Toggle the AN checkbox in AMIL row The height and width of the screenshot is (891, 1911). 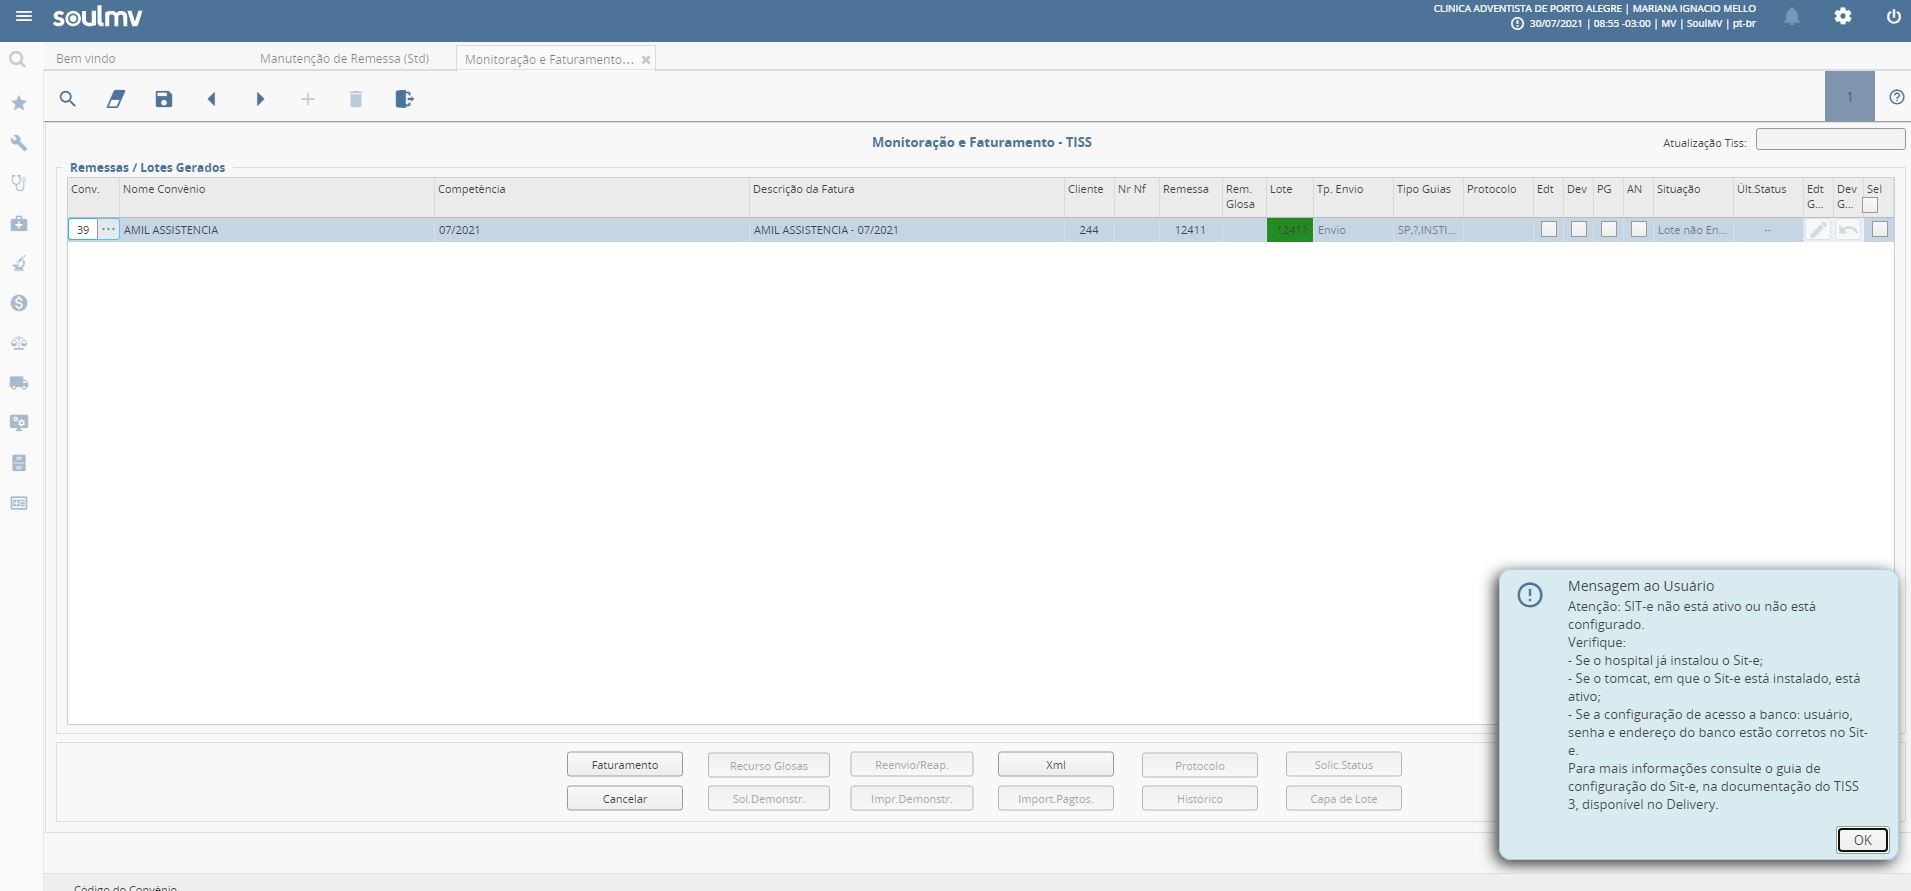tap(1639, 229)
